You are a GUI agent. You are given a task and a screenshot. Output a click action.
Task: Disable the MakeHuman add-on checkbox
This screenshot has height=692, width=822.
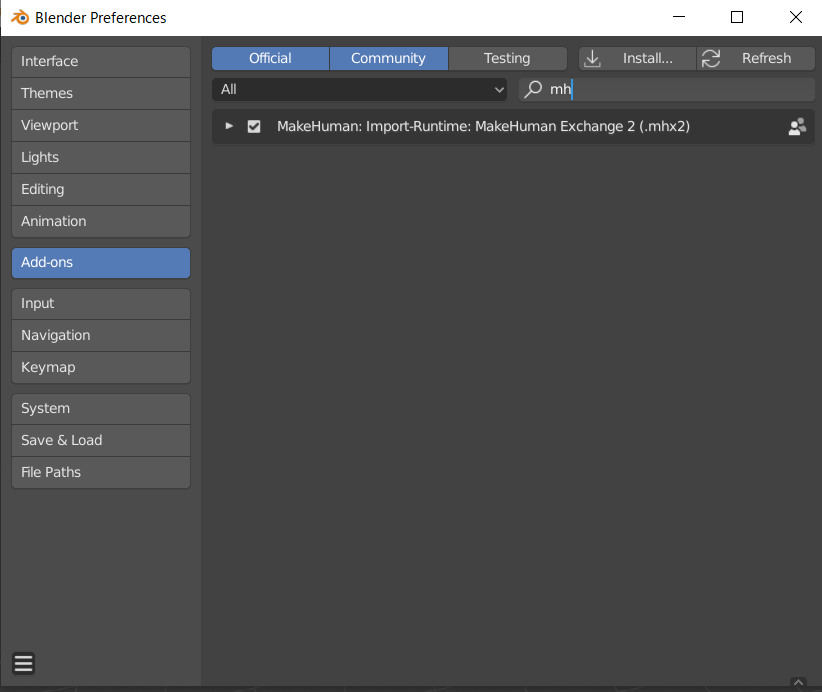point(254,126)
